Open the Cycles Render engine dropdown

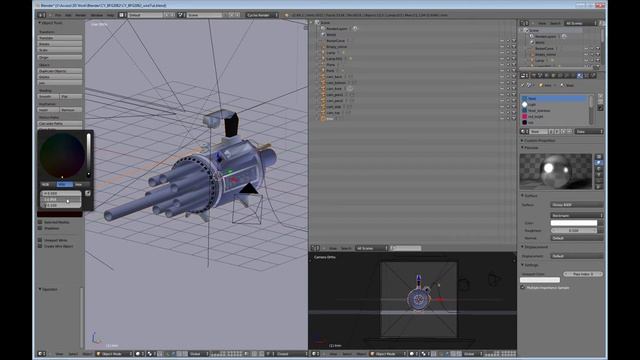point(262,15)
